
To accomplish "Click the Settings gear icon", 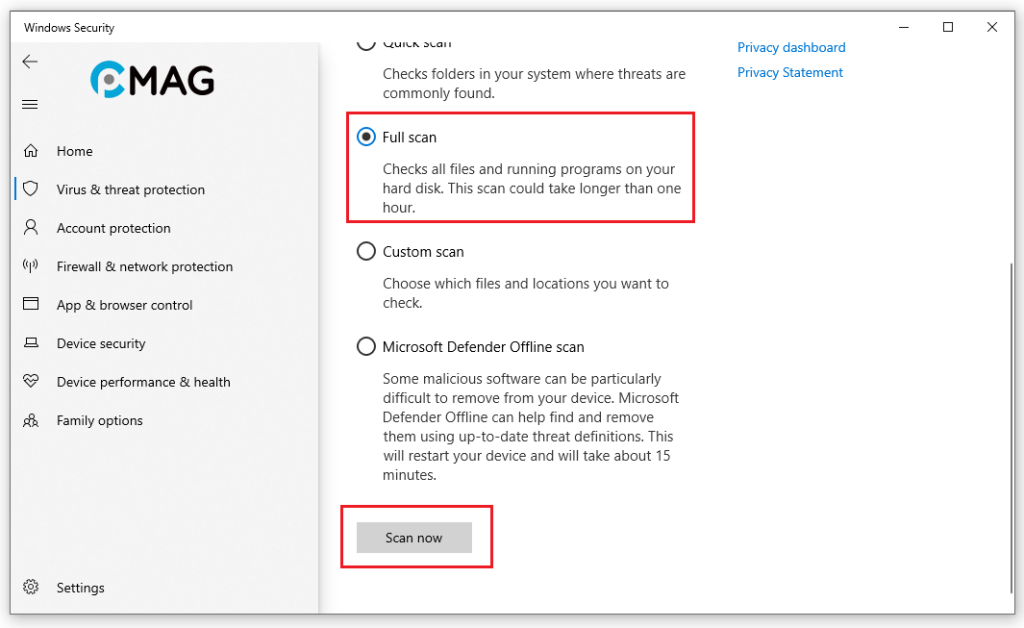I will click(x=31, y=587).
